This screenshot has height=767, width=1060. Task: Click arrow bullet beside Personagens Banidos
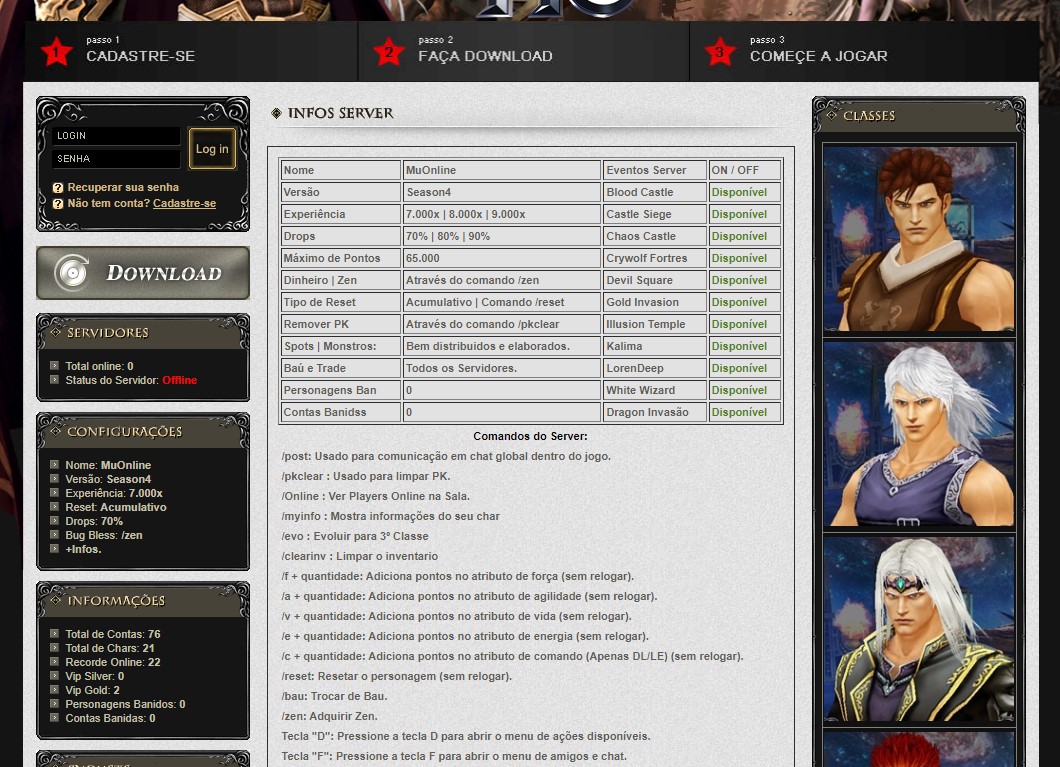55,703
